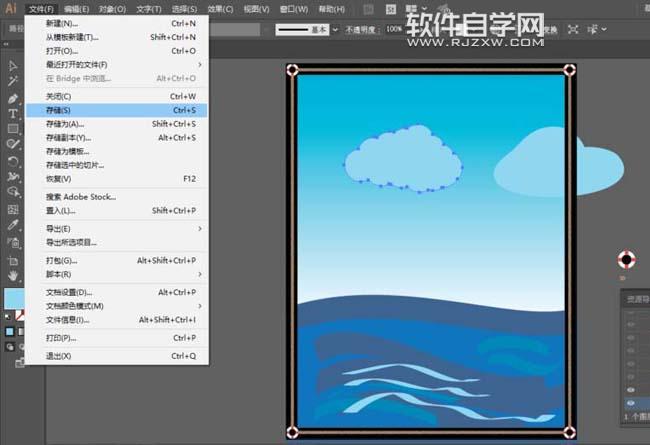Choose Save (存储) from File menu
Screen dimensions: 650x445
click(x=58, y=110)
